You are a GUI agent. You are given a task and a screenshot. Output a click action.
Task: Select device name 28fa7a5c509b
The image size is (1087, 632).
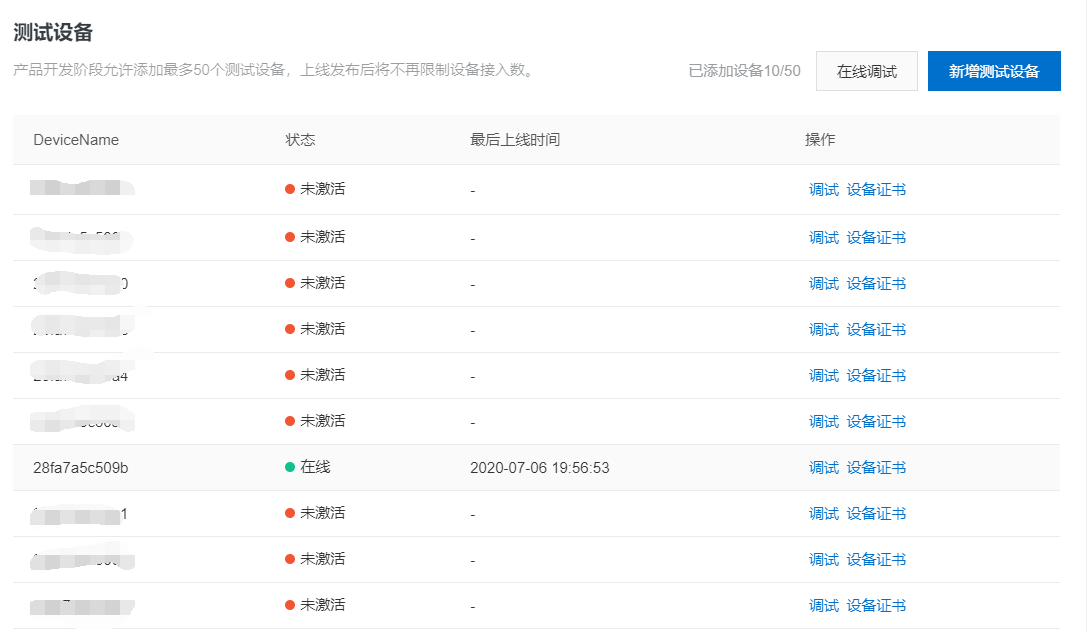coord(80,467)
